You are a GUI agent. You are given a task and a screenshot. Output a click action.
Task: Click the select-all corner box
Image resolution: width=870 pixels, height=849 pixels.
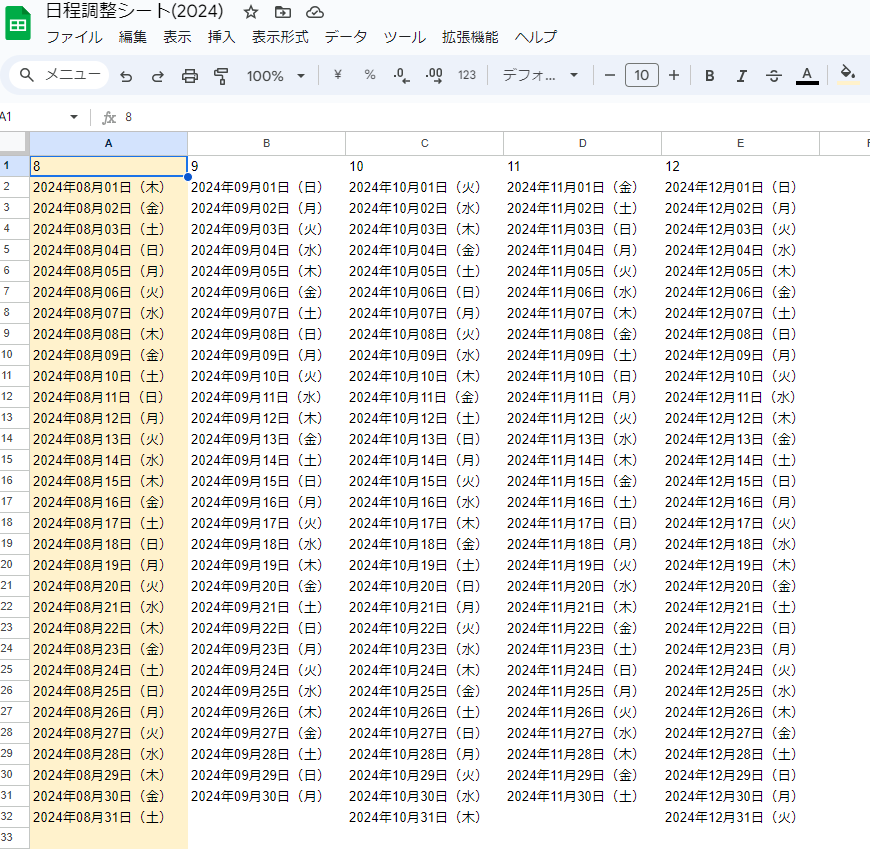point(14,143)
